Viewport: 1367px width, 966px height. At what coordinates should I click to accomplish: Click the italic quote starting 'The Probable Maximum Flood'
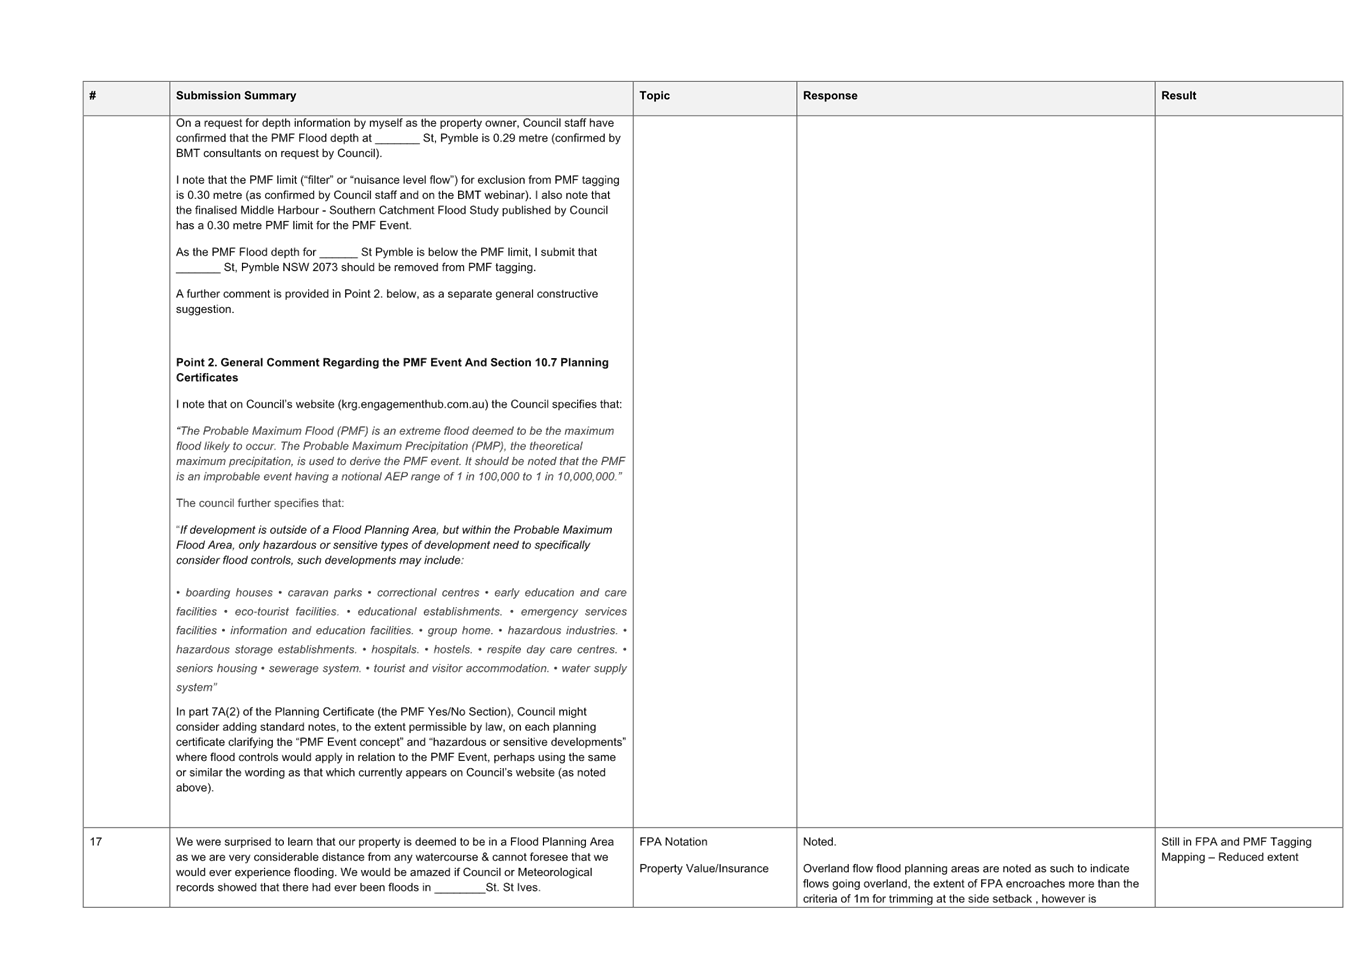(400, 454)
